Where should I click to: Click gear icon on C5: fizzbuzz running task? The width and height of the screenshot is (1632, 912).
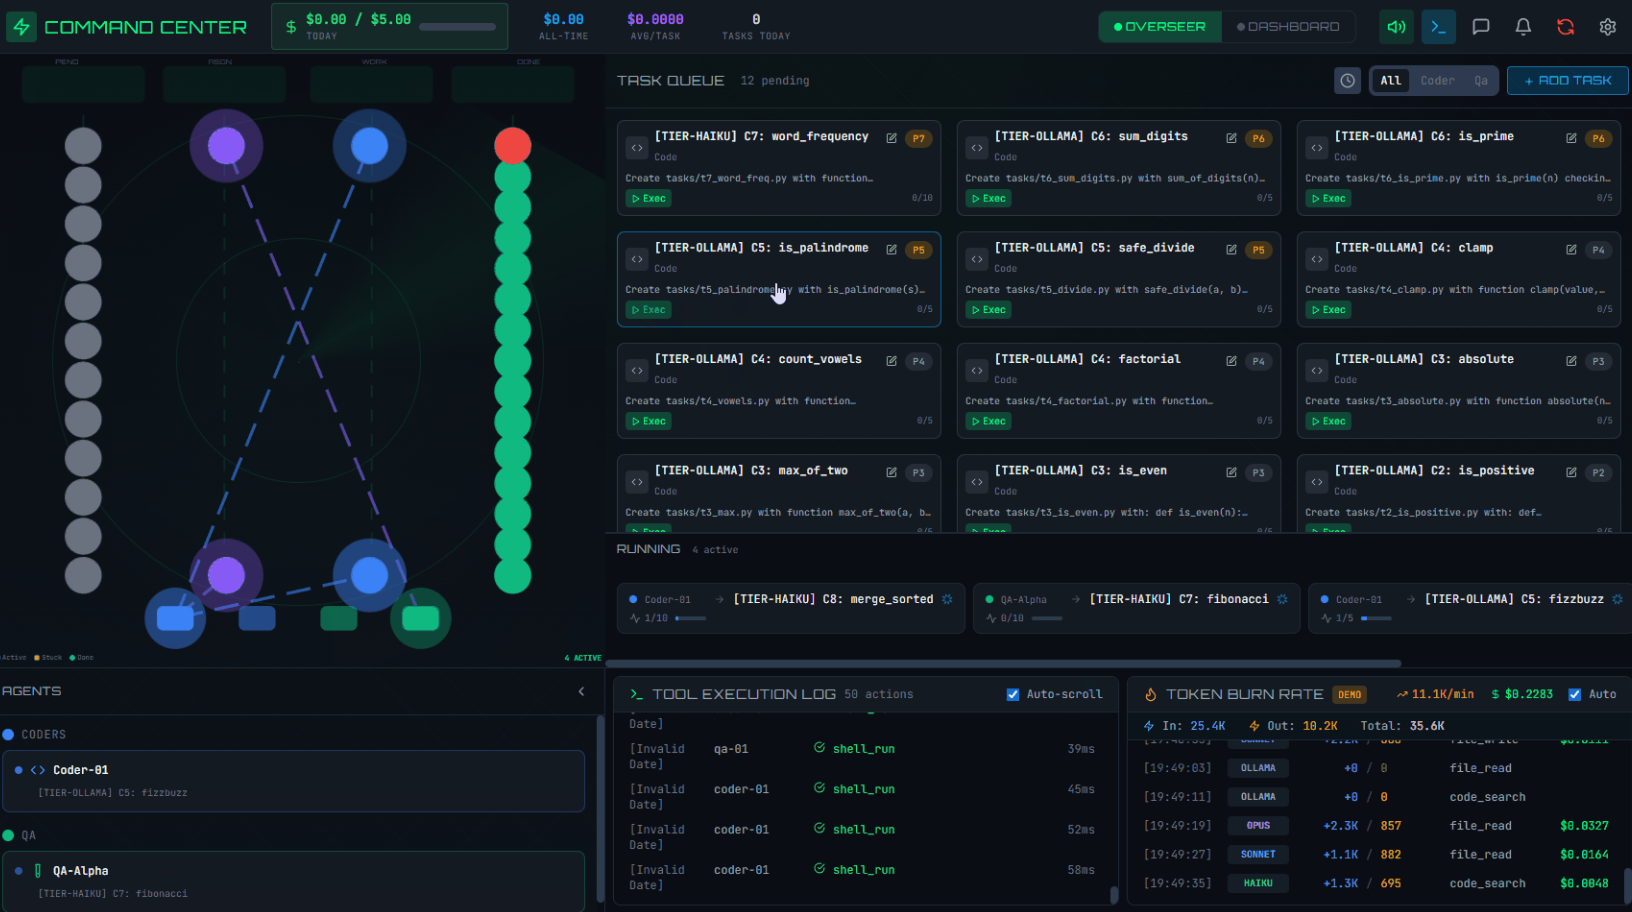point(1617,599)
